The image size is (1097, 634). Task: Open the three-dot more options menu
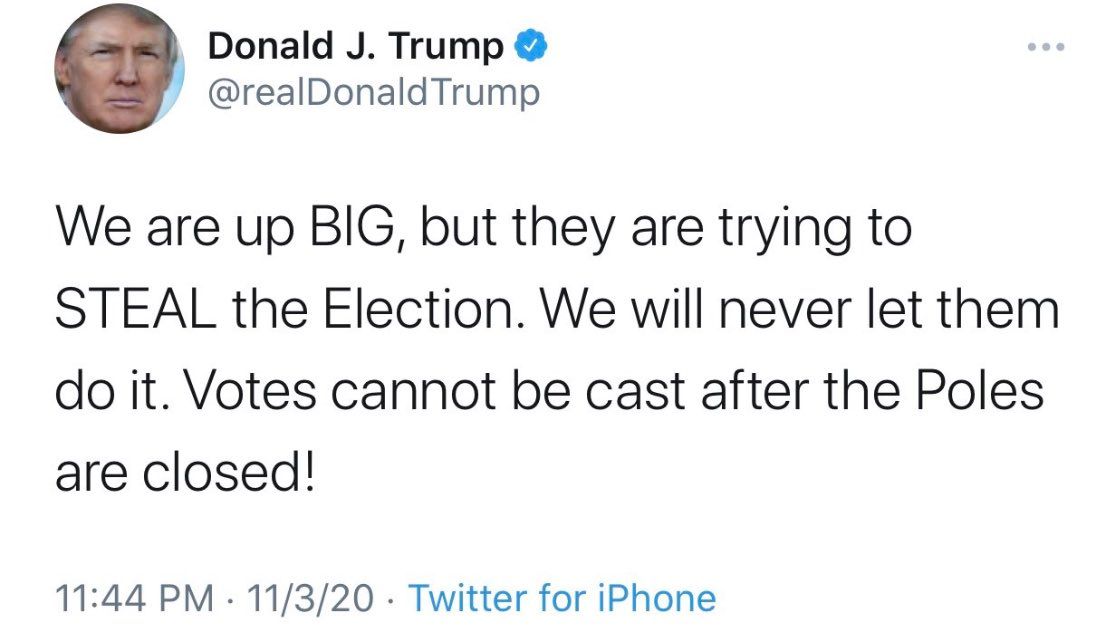tap(1046, 47)
